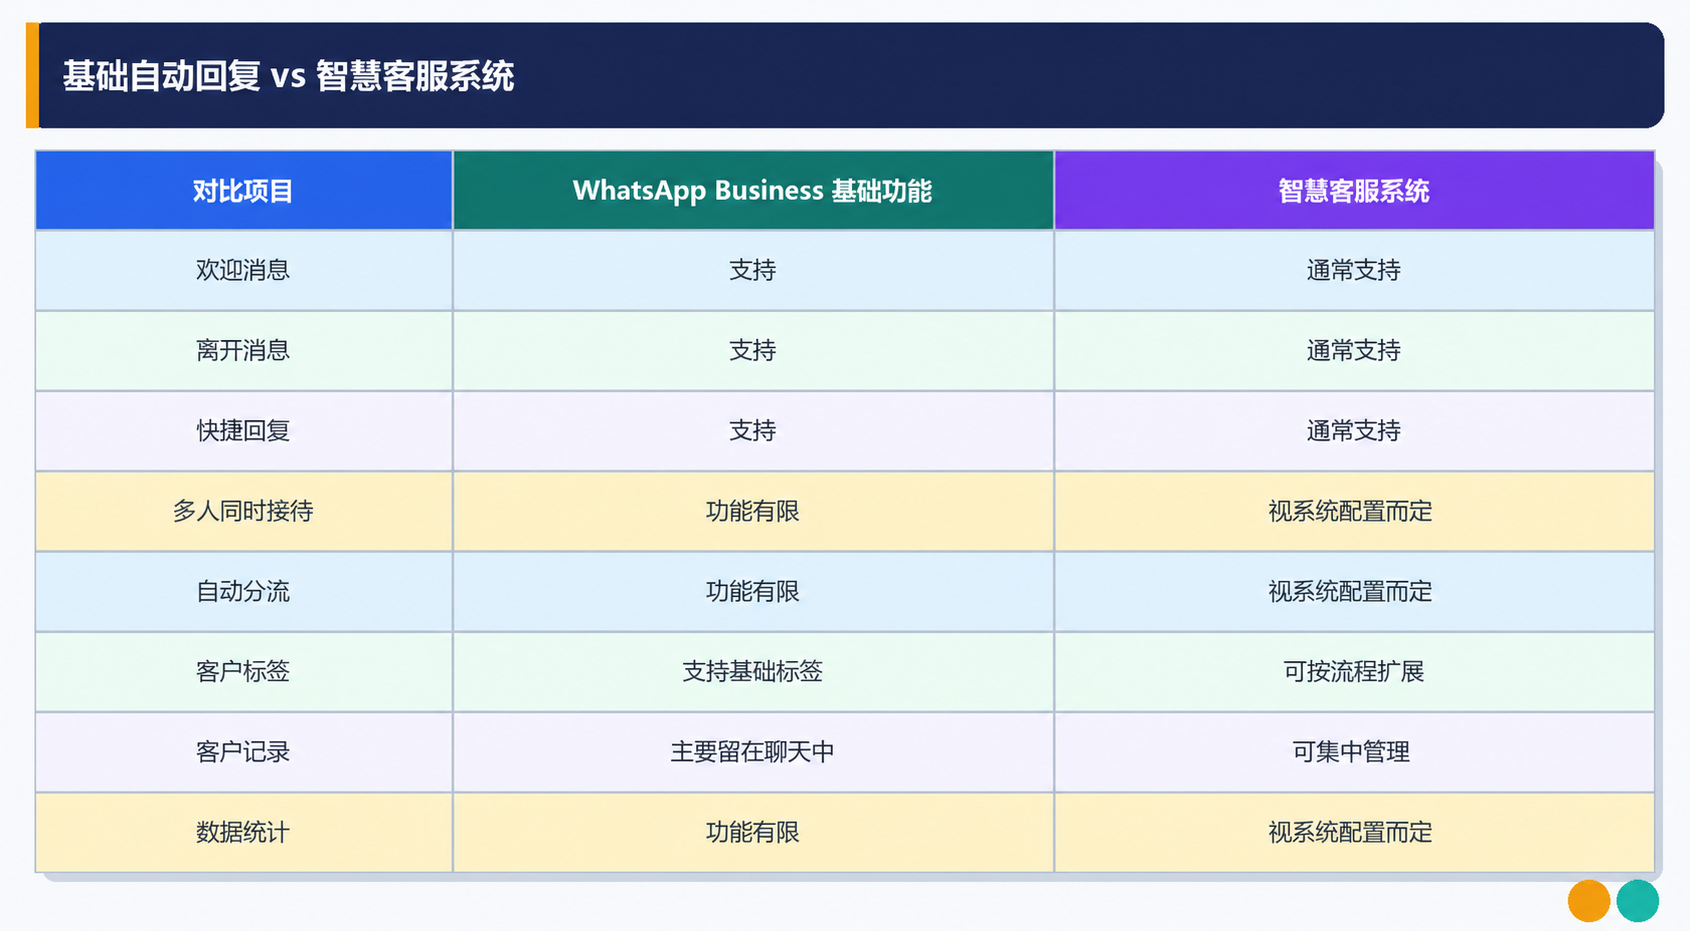Screen dimensions: 1690x931
Task: Select the 多人同时接待 row label
Action: click(x=243, y=511)
